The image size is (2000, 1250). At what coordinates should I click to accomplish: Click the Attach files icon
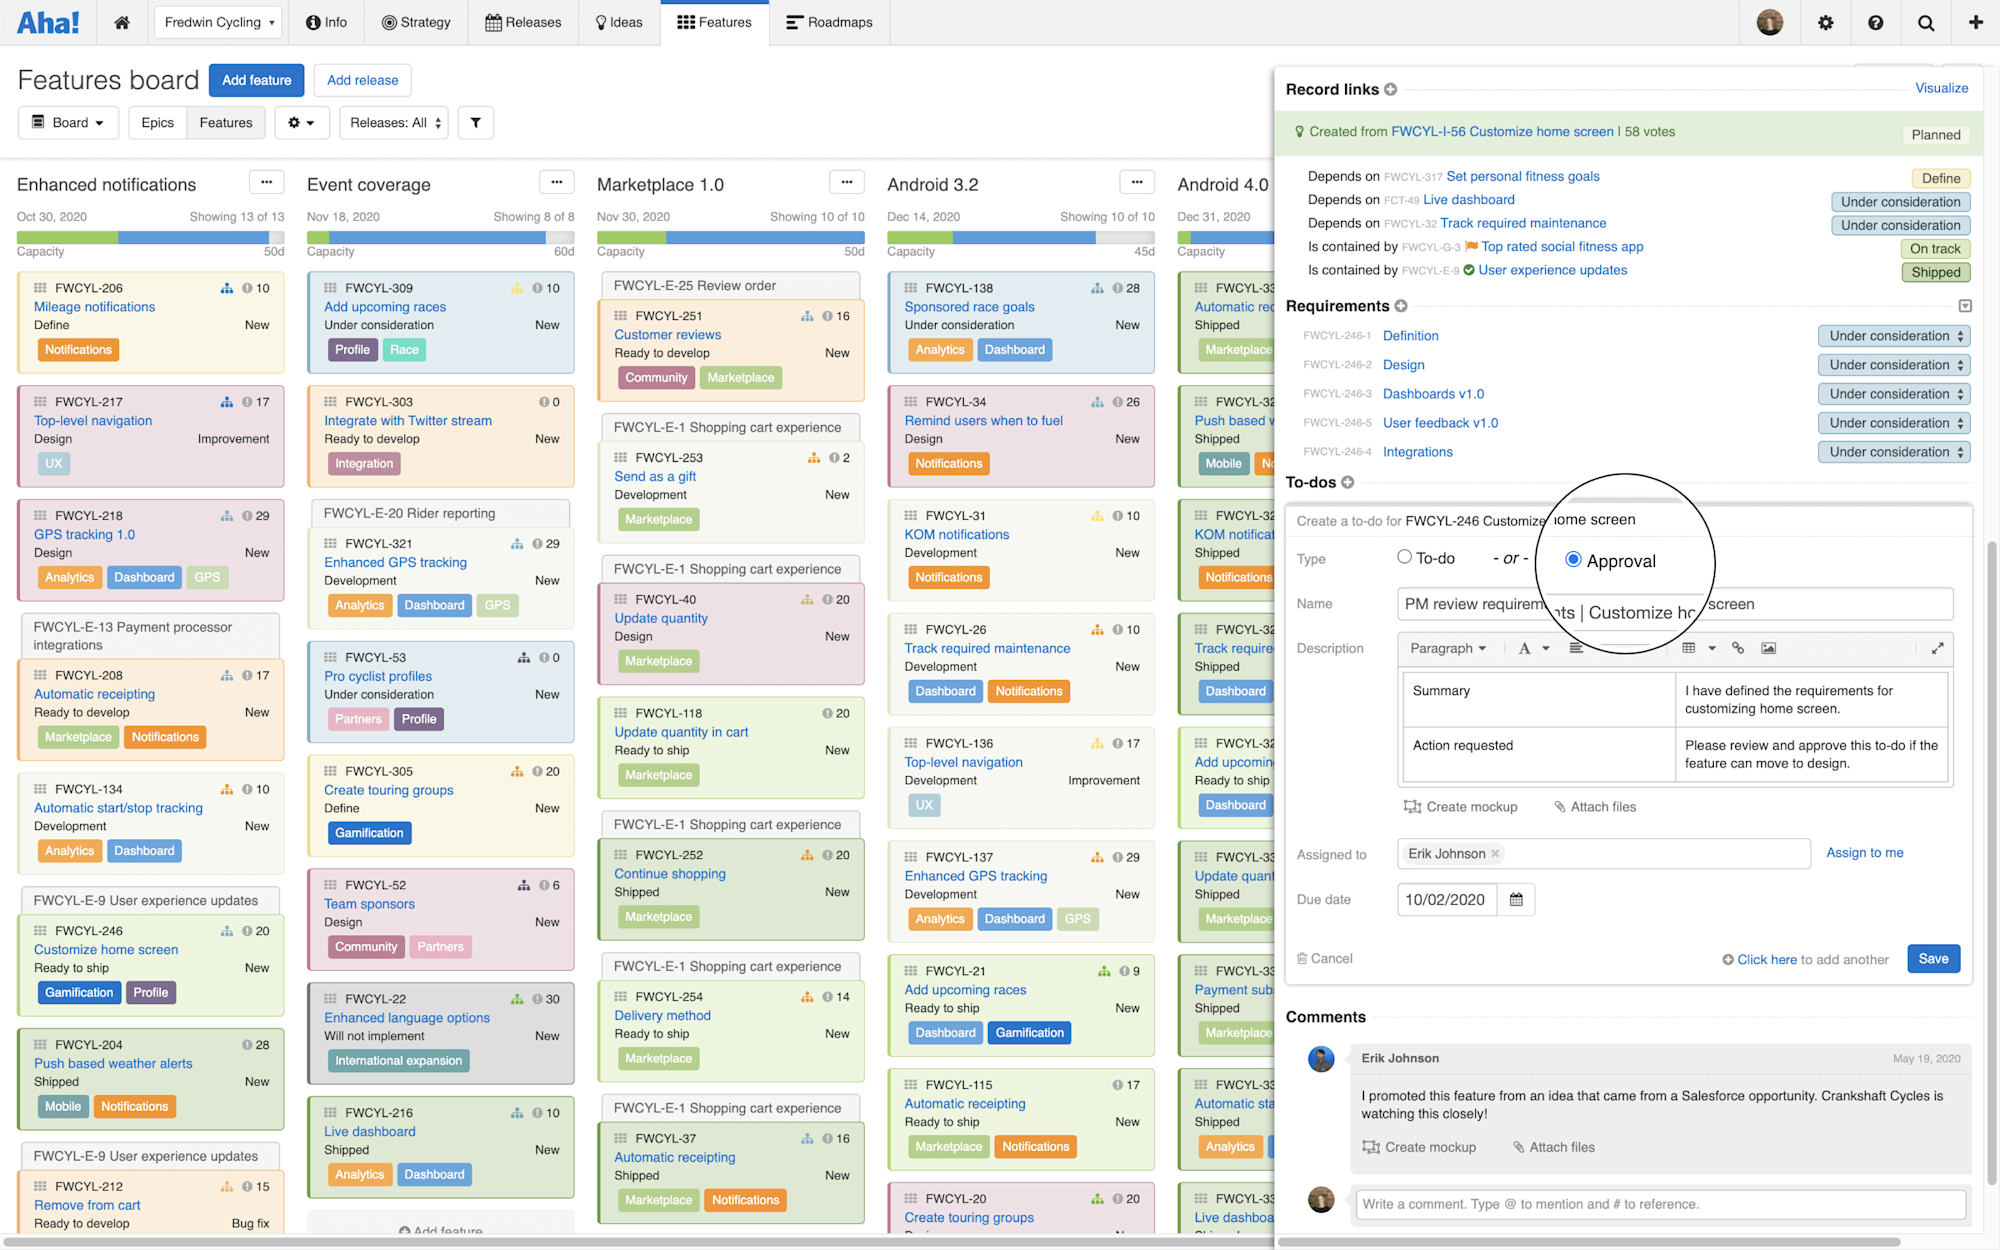coord(1558,806)
